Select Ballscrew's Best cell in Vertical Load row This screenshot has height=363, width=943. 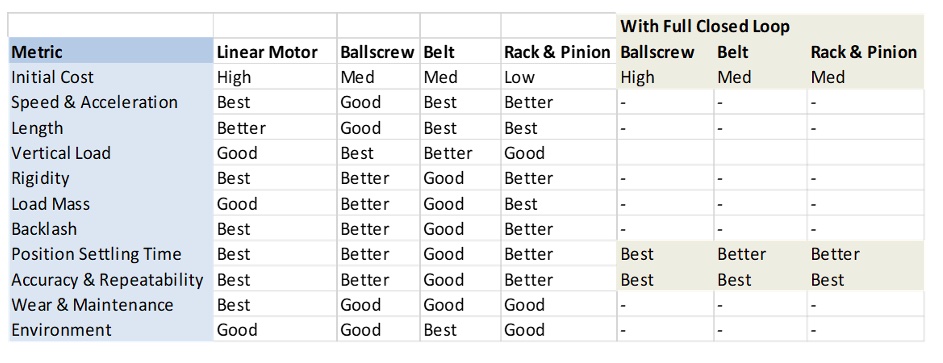coord(357,153)
